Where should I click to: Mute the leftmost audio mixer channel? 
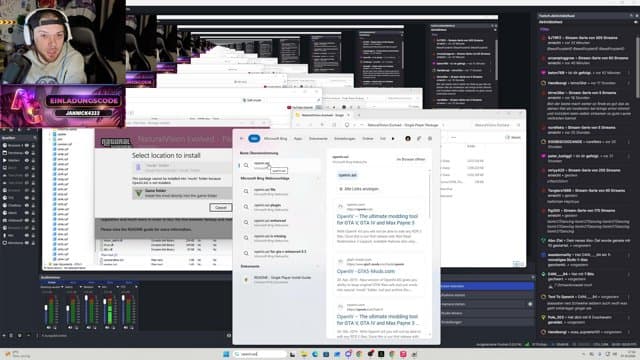point(49,327)
